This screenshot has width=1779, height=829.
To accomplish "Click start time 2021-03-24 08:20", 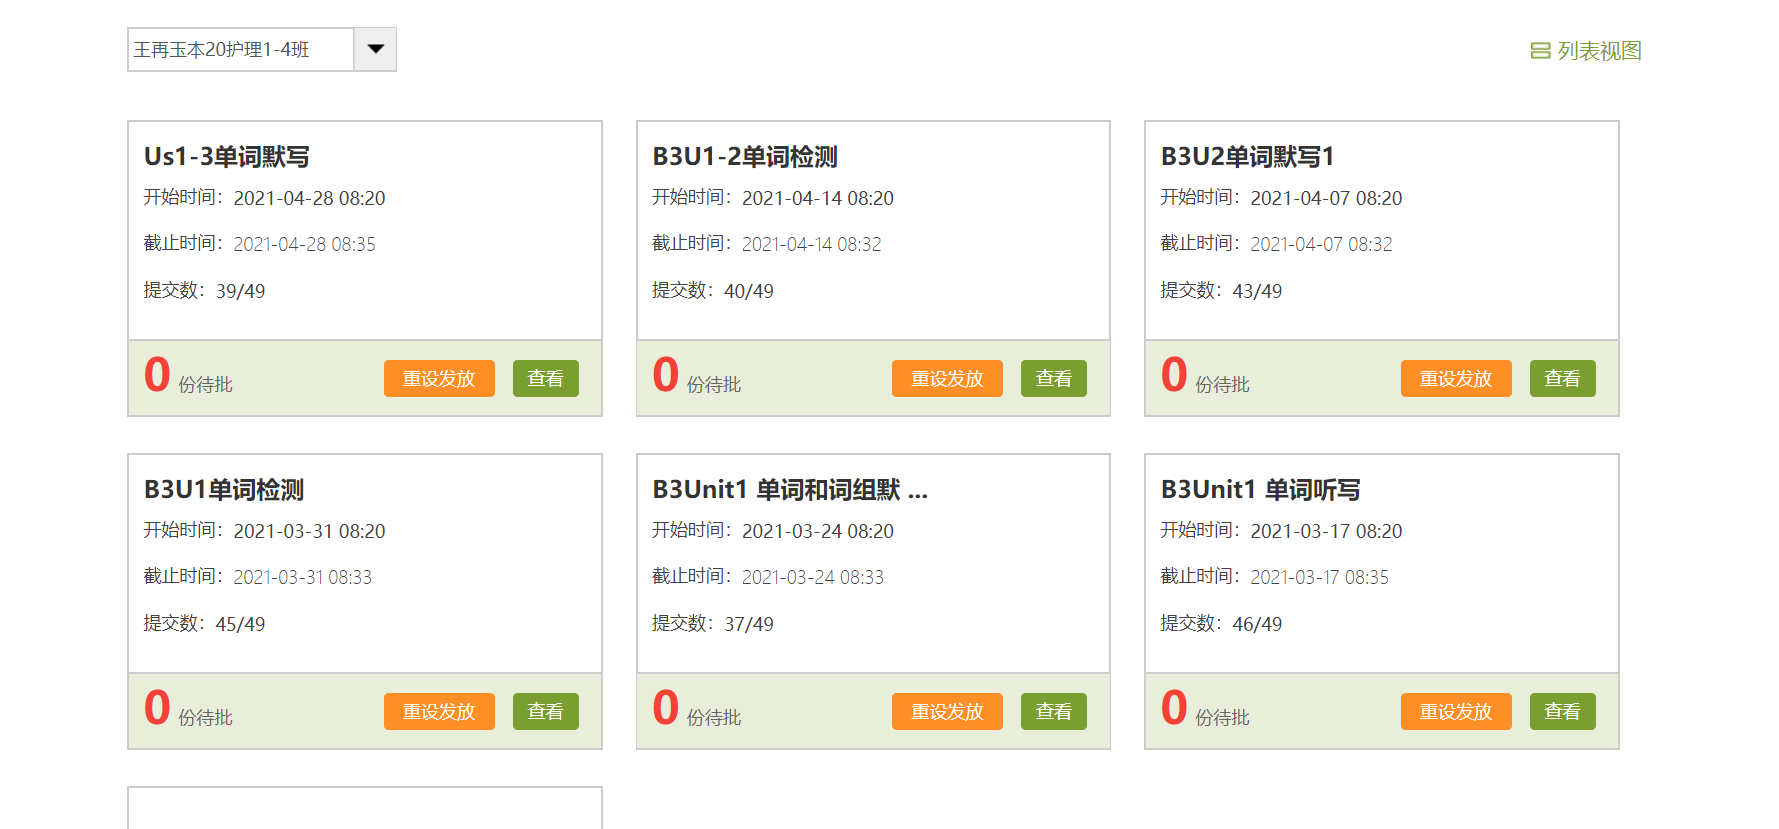I will (818, 531).
